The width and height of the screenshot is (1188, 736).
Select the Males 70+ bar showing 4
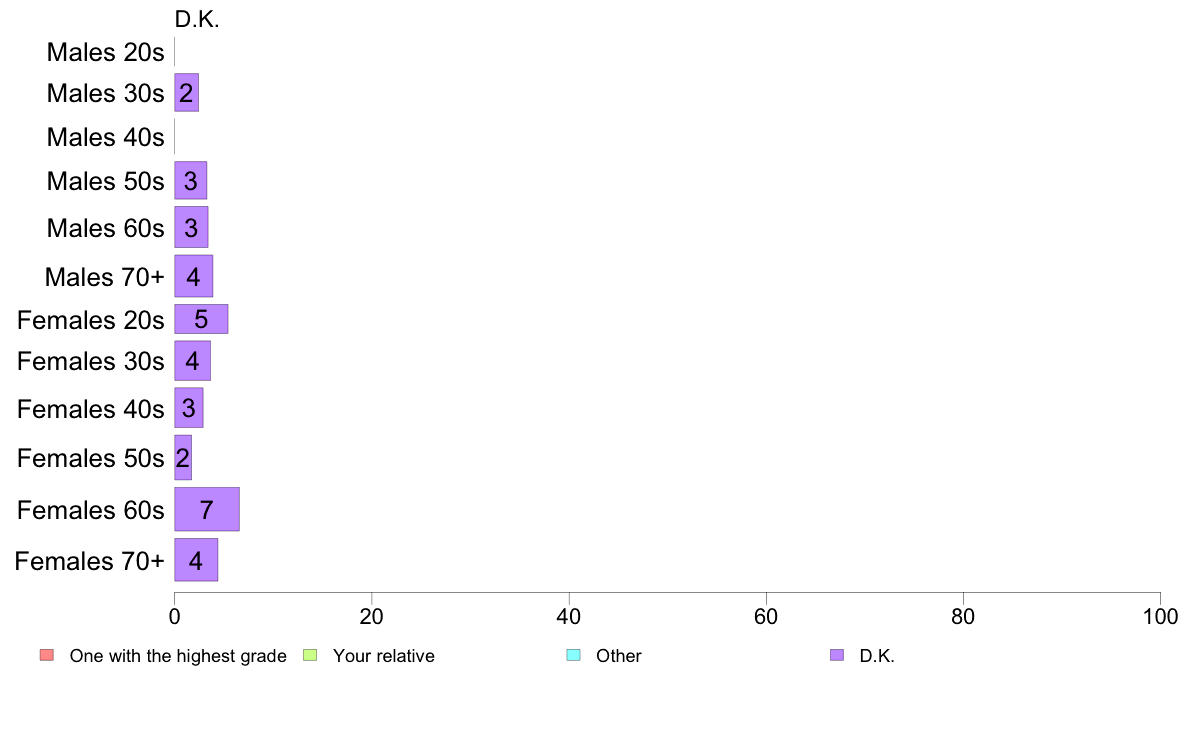[193, 276]
